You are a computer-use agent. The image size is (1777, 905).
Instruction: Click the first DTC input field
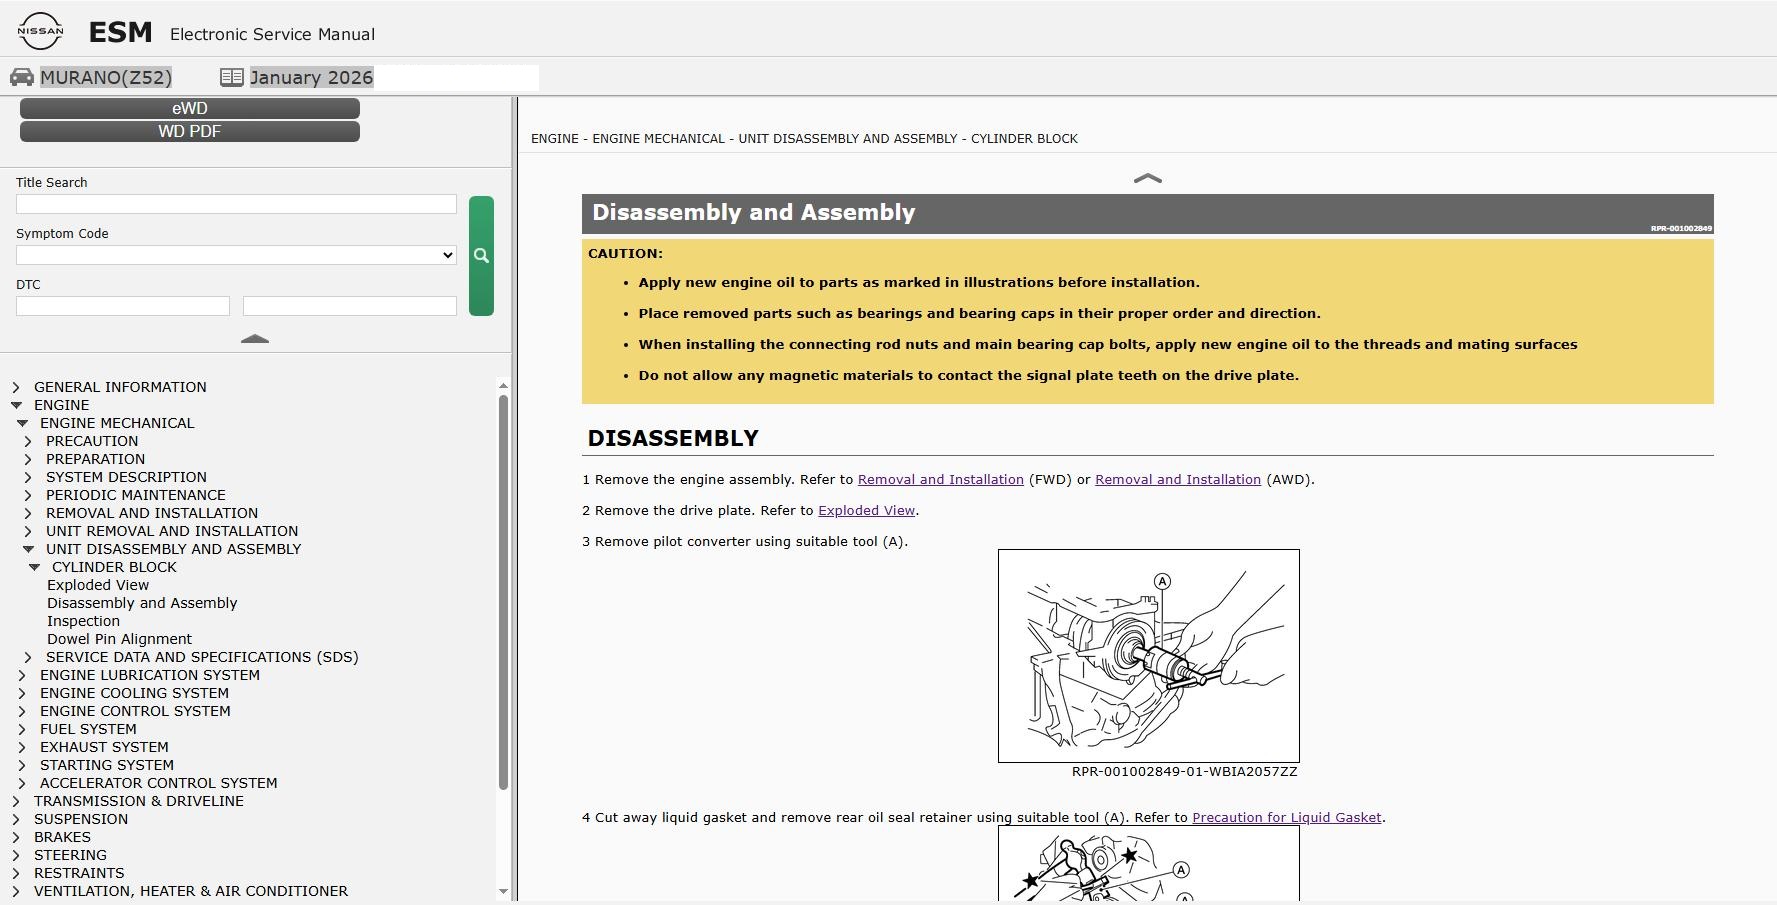[x=123, y=306]
